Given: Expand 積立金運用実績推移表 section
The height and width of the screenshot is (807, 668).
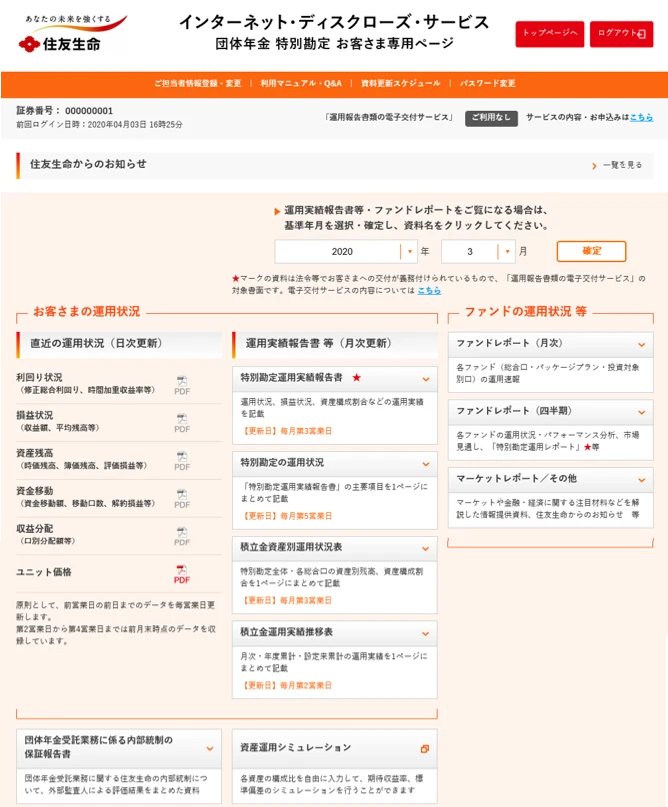Looking at the screenshot, I should click(425, 633).
